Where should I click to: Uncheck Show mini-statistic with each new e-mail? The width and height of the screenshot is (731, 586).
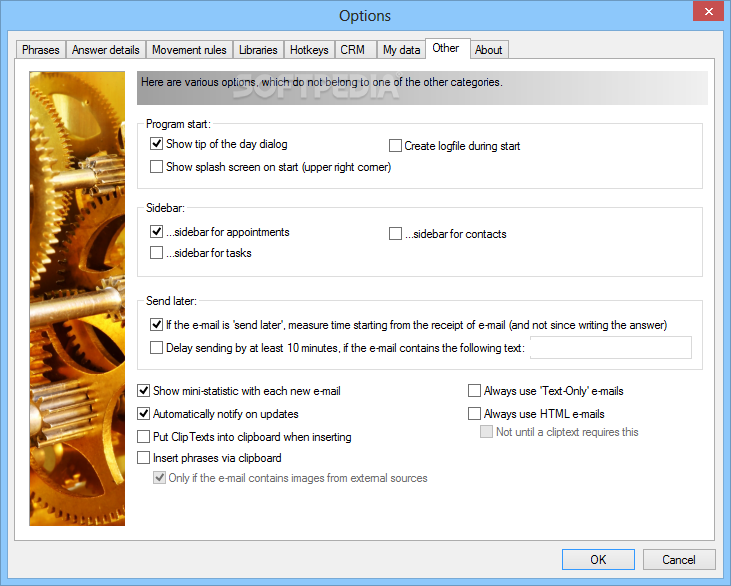(x=143, y=391)
